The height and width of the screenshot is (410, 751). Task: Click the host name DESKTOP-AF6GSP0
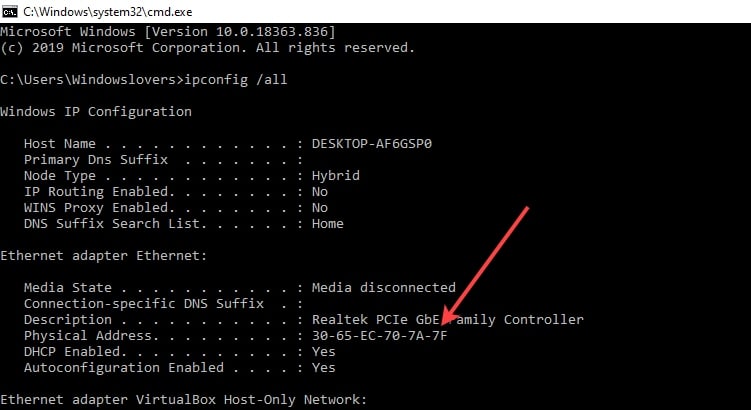(372, 144)
